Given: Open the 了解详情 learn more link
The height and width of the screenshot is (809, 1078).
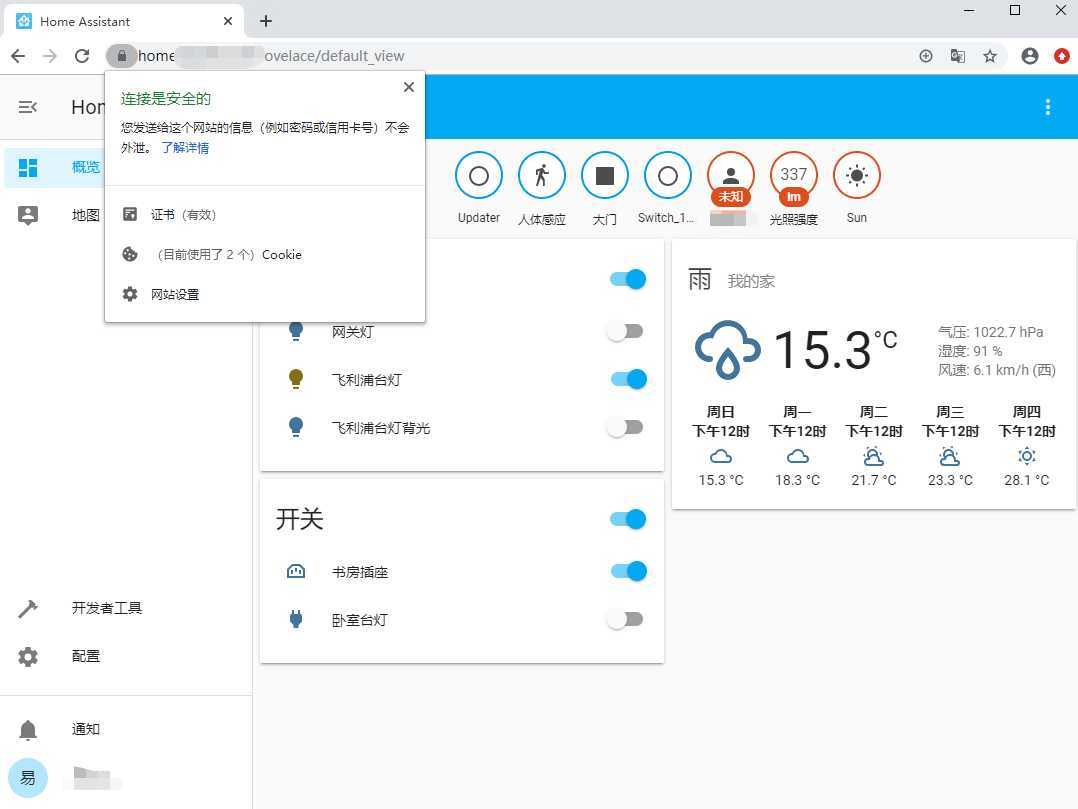Looking at the screenshot, I should [185, 148].
